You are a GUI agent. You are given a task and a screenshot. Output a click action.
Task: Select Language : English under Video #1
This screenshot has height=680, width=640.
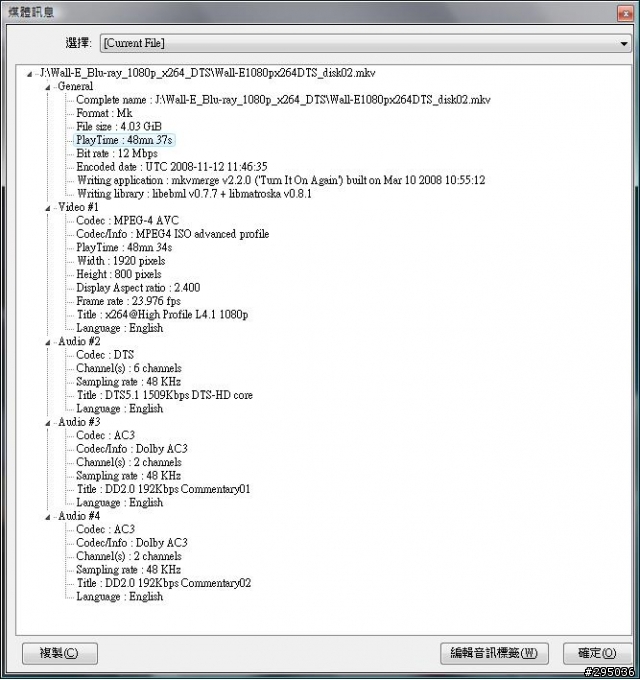click(120, 328)
